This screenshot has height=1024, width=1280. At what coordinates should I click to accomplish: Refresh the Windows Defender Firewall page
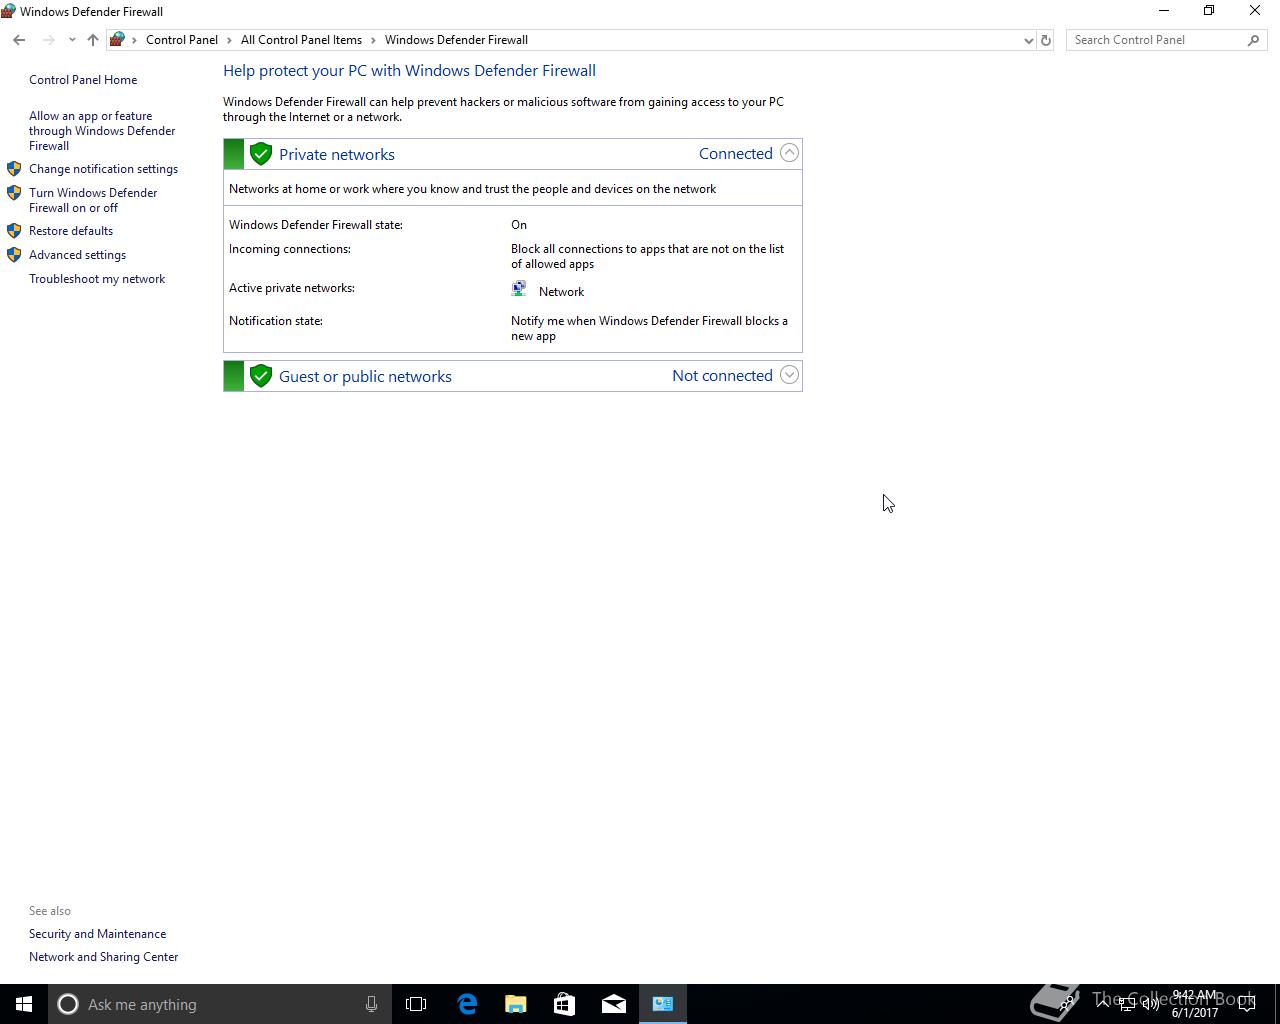point(1046,40)
